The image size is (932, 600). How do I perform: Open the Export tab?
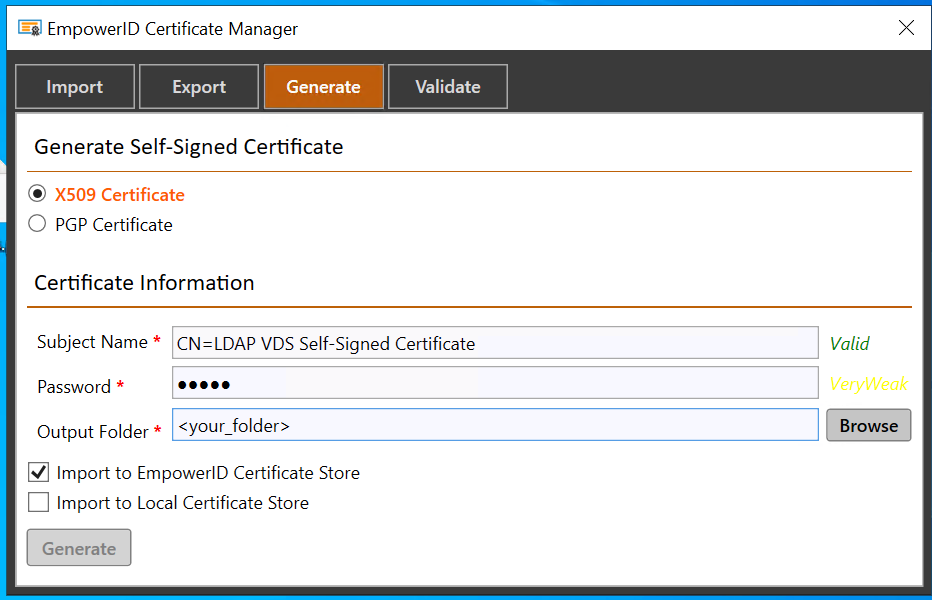point(199,87)
